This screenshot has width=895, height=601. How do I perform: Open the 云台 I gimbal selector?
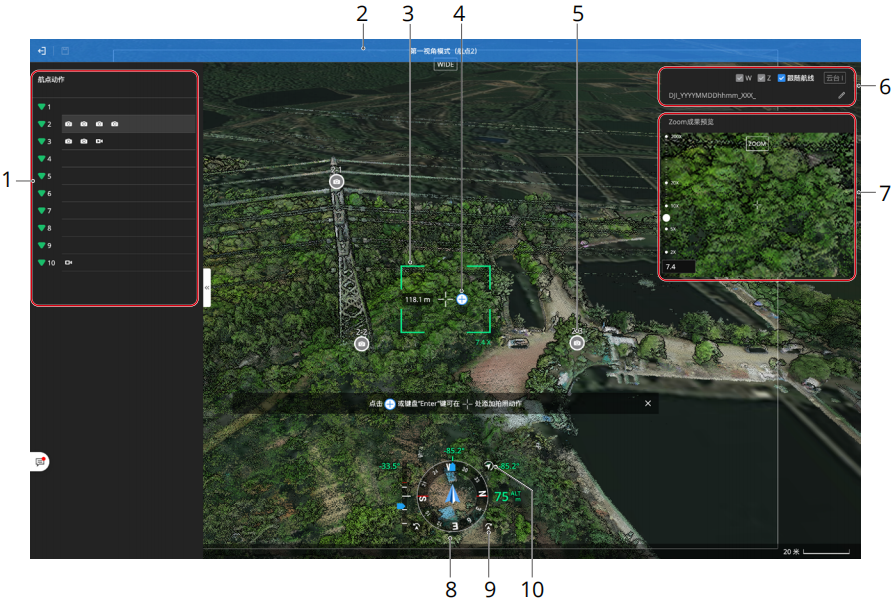pyautogui.click(x=834, y=78)
